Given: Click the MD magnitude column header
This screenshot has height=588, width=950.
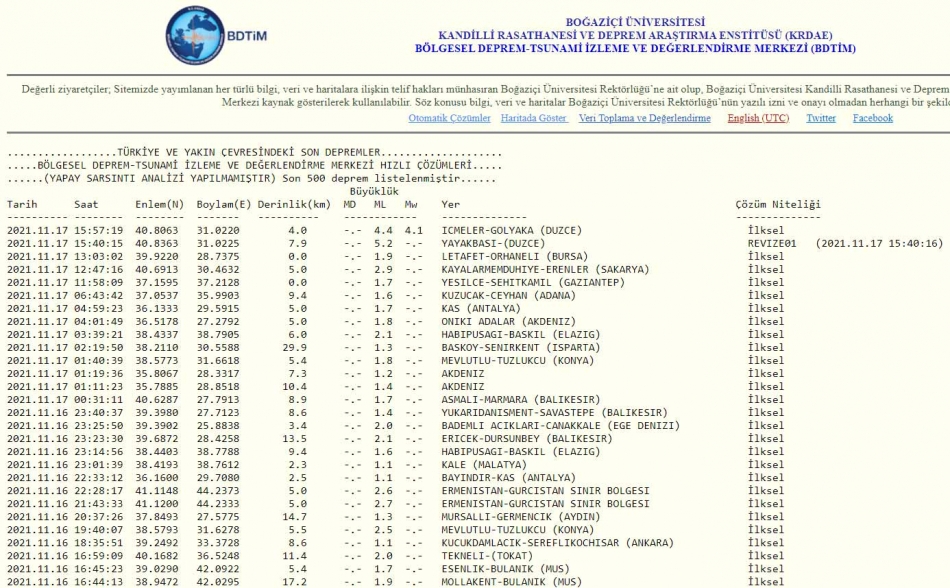Looking at the screenshot, I should (x=350, y=205).
